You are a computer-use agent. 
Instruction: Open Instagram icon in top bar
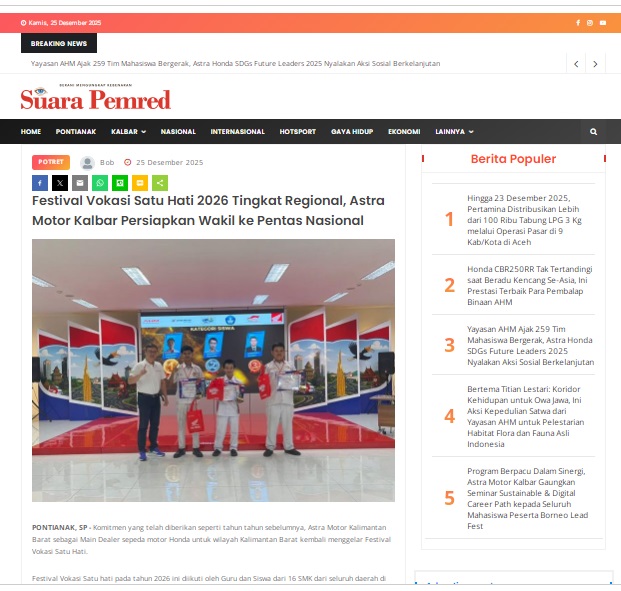tap(590, 23)
